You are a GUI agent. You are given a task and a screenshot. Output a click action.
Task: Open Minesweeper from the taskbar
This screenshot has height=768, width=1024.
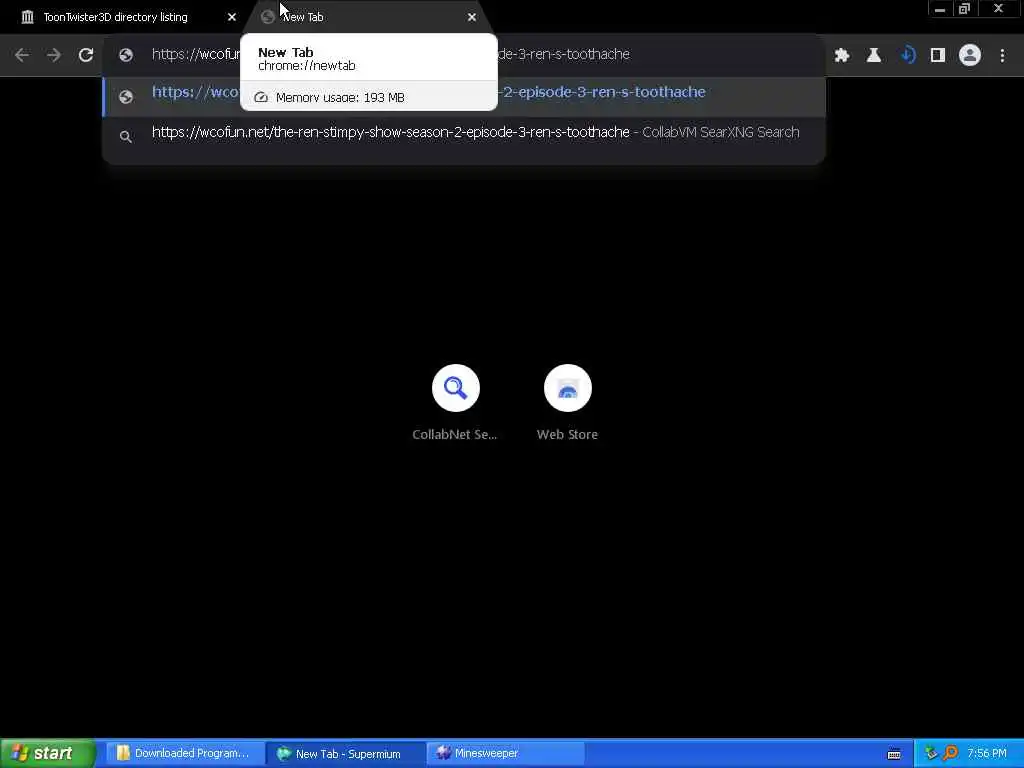[505, 754]
